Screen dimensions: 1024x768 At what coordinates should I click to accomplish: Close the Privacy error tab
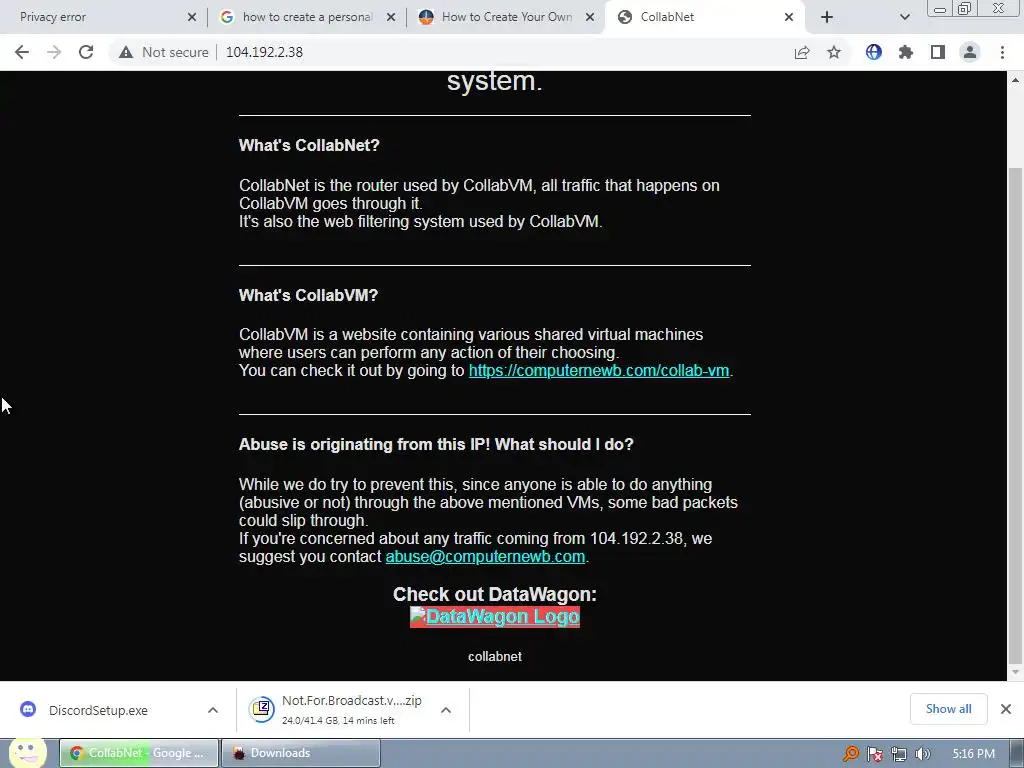point(191,17)
